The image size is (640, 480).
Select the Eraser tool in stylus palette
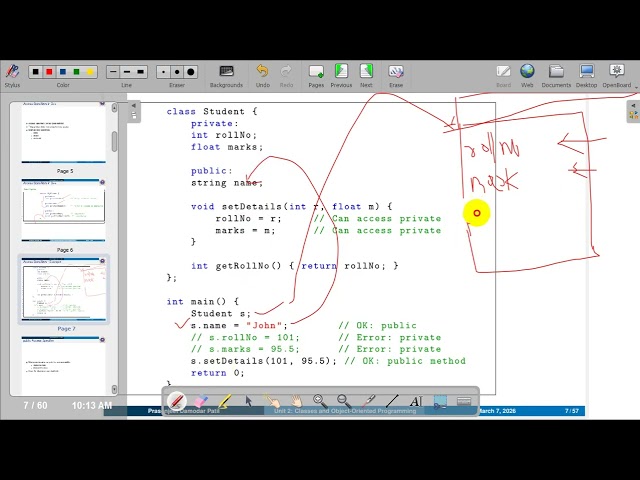click(x=200, y=401)
